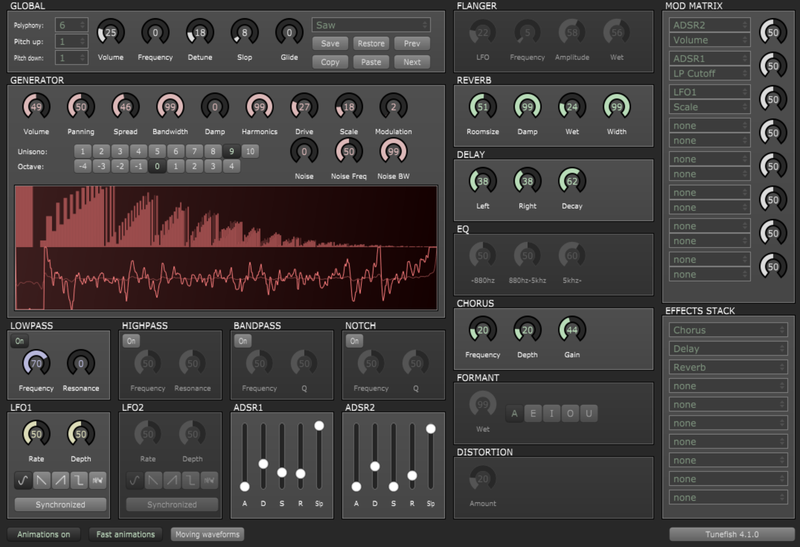Screen dimensions: 800x547
Task: Open the Saw preset dropdown
Action: [370, 24]
